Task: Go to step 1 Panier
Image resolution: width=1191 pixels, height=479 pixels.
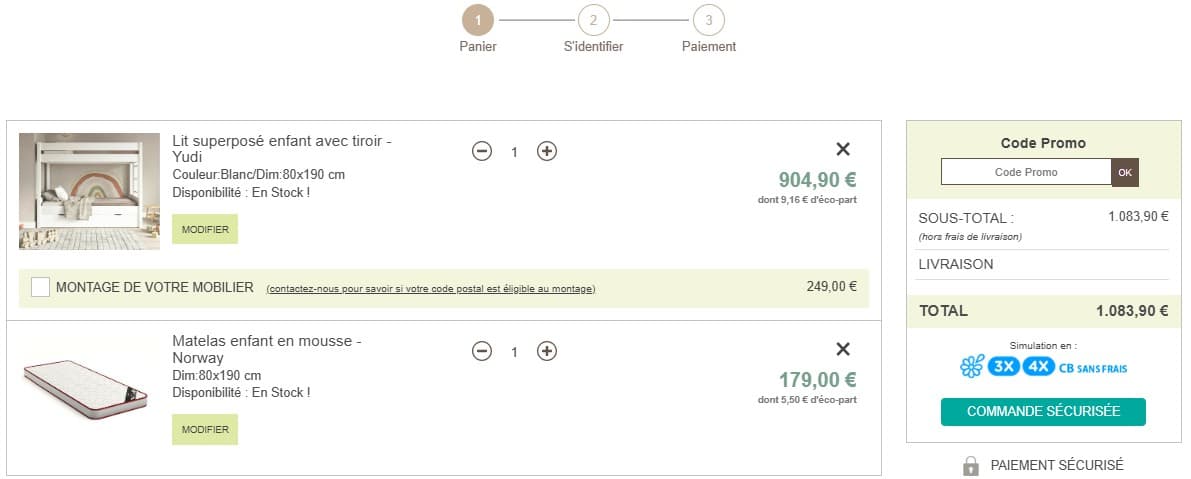Action: pos(478,20)
